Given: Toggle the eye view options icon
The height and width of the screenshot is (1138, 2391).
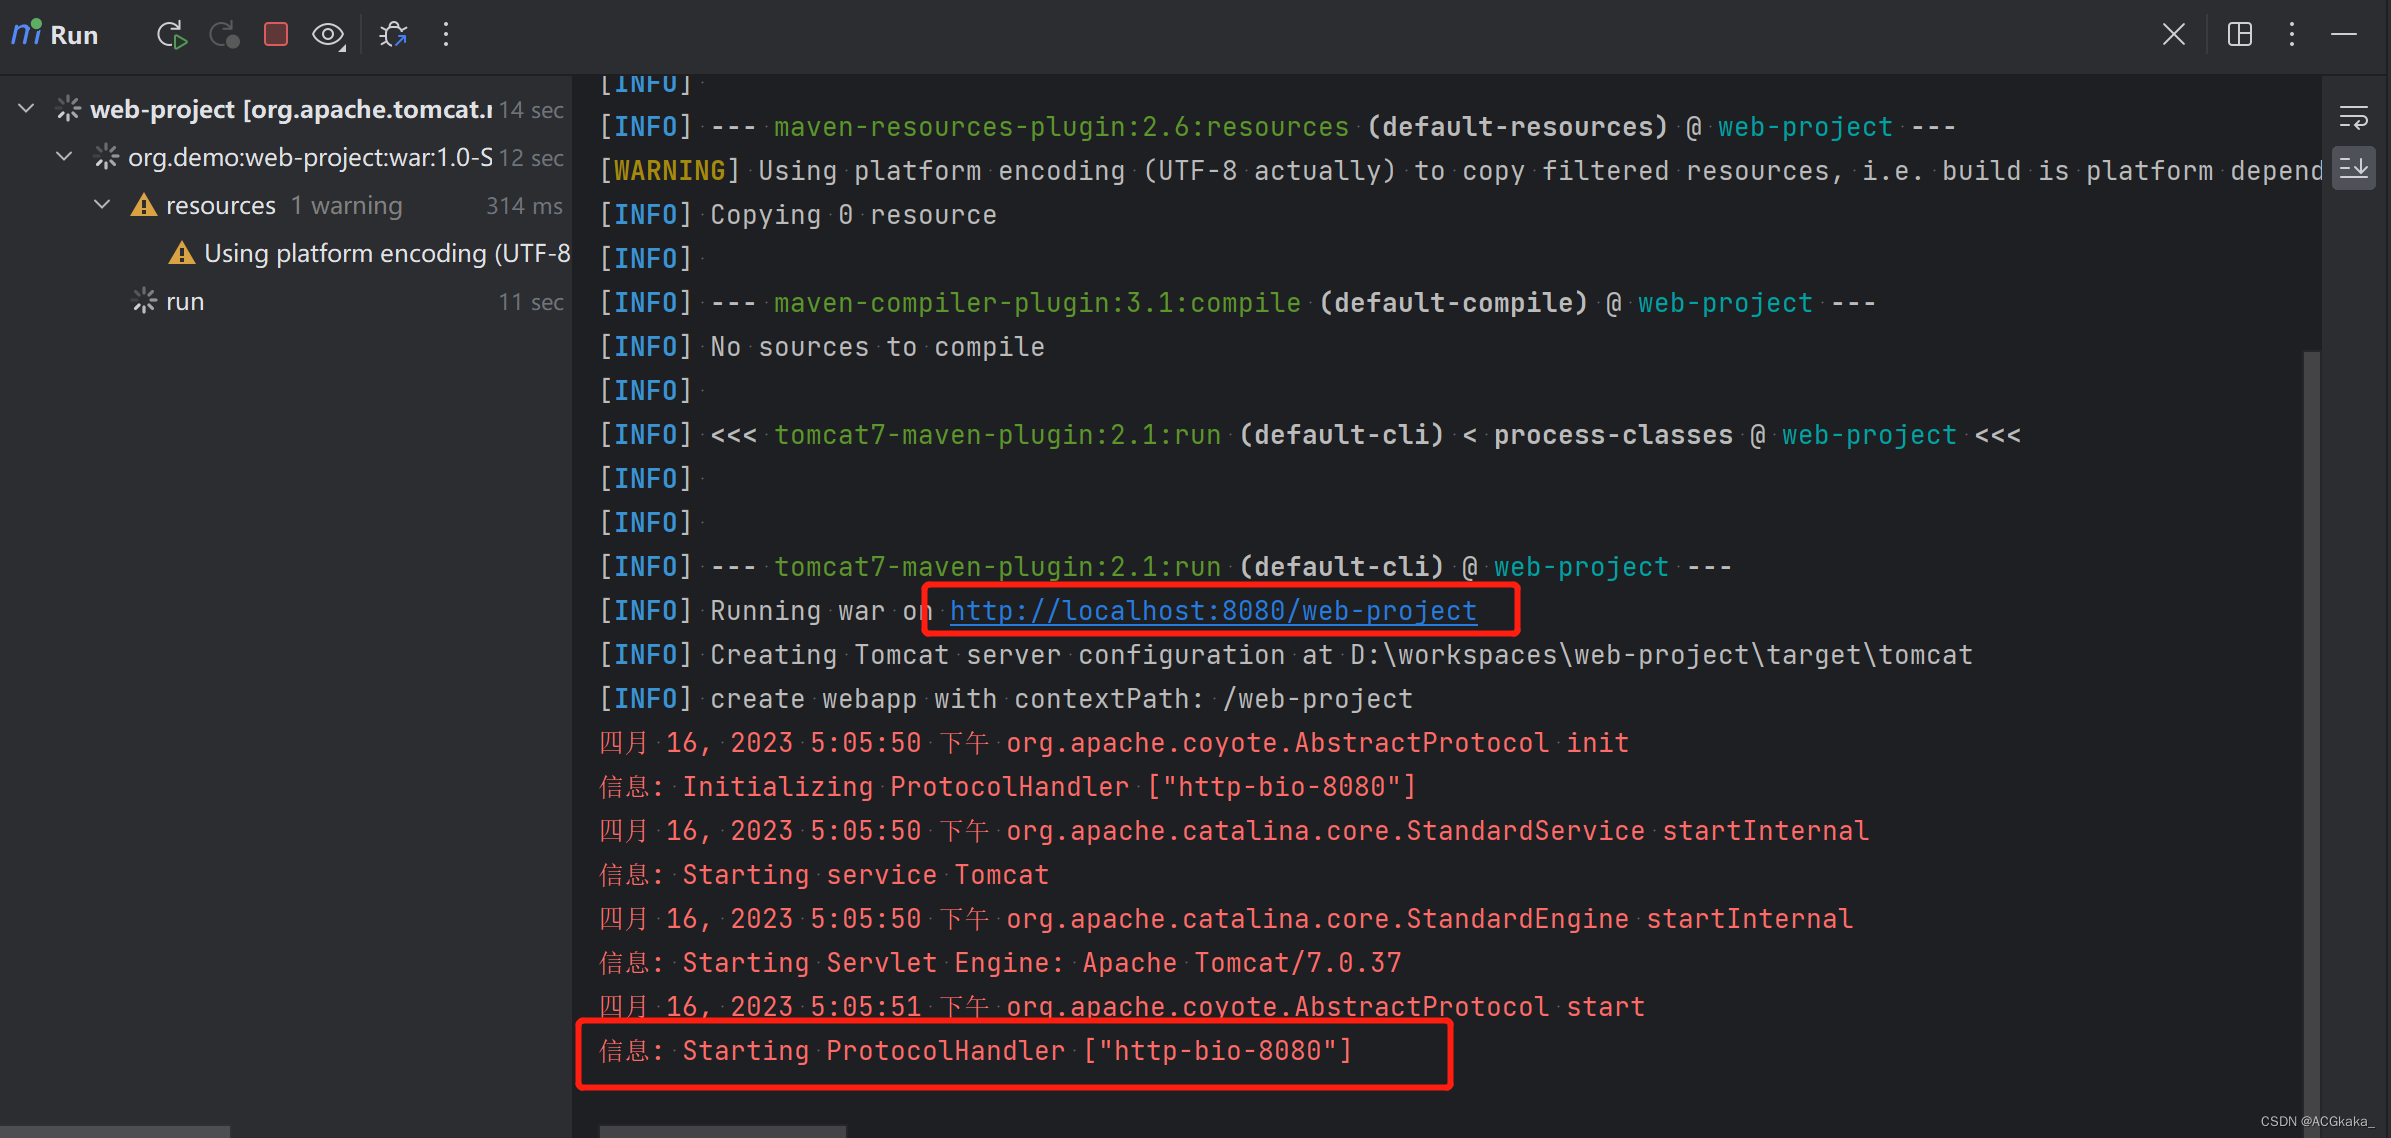Looking at the screenshot, I should point(328,35).
